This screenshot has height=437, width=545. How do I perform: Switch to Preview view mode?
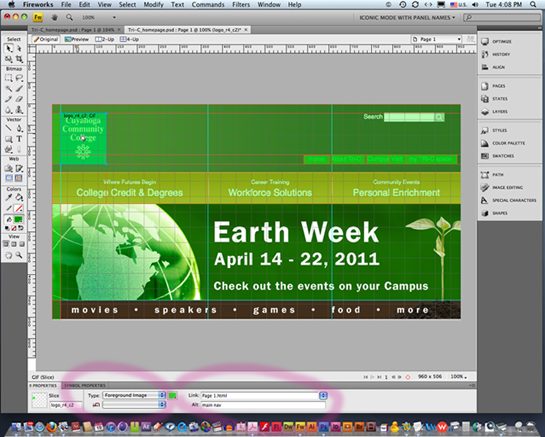pyautogui.click(x=77, y=39)
